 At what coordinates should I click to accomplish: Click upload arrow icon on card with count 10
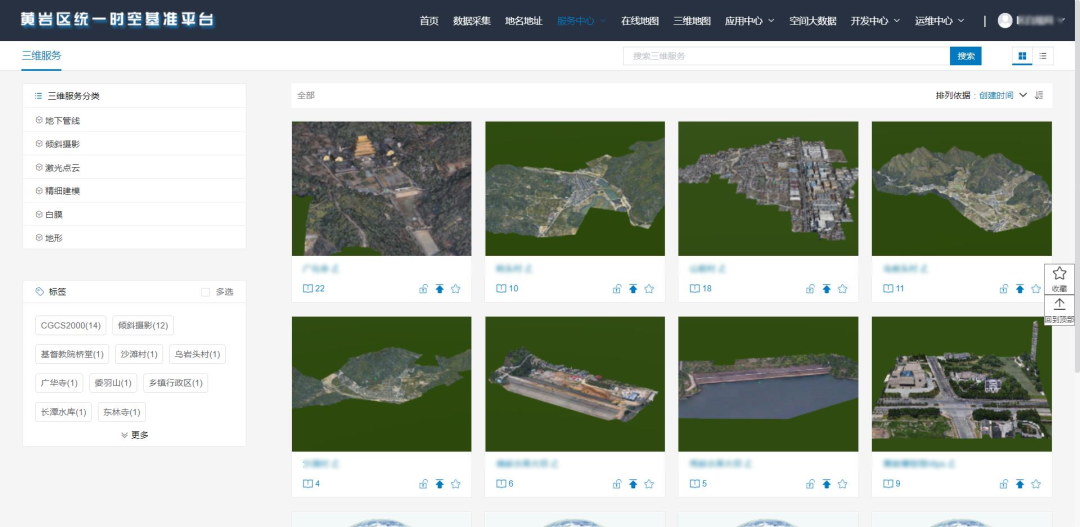coord(632,289)
